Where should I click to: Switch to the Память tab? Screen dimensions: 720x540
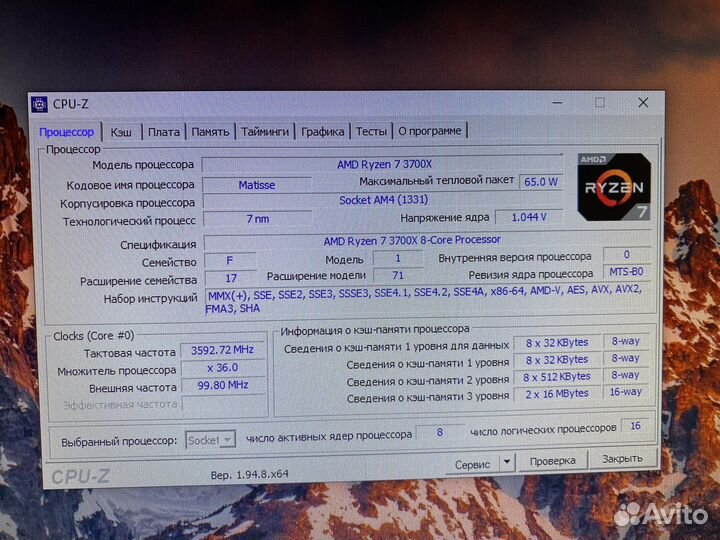coord(210,132)
